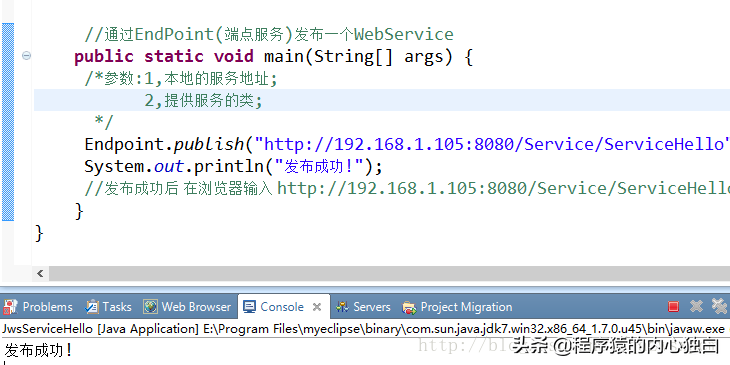This screenshot has height=365, width=730.
Task: Click the console output '发布成功!'
Action: [x=39, y=350]
